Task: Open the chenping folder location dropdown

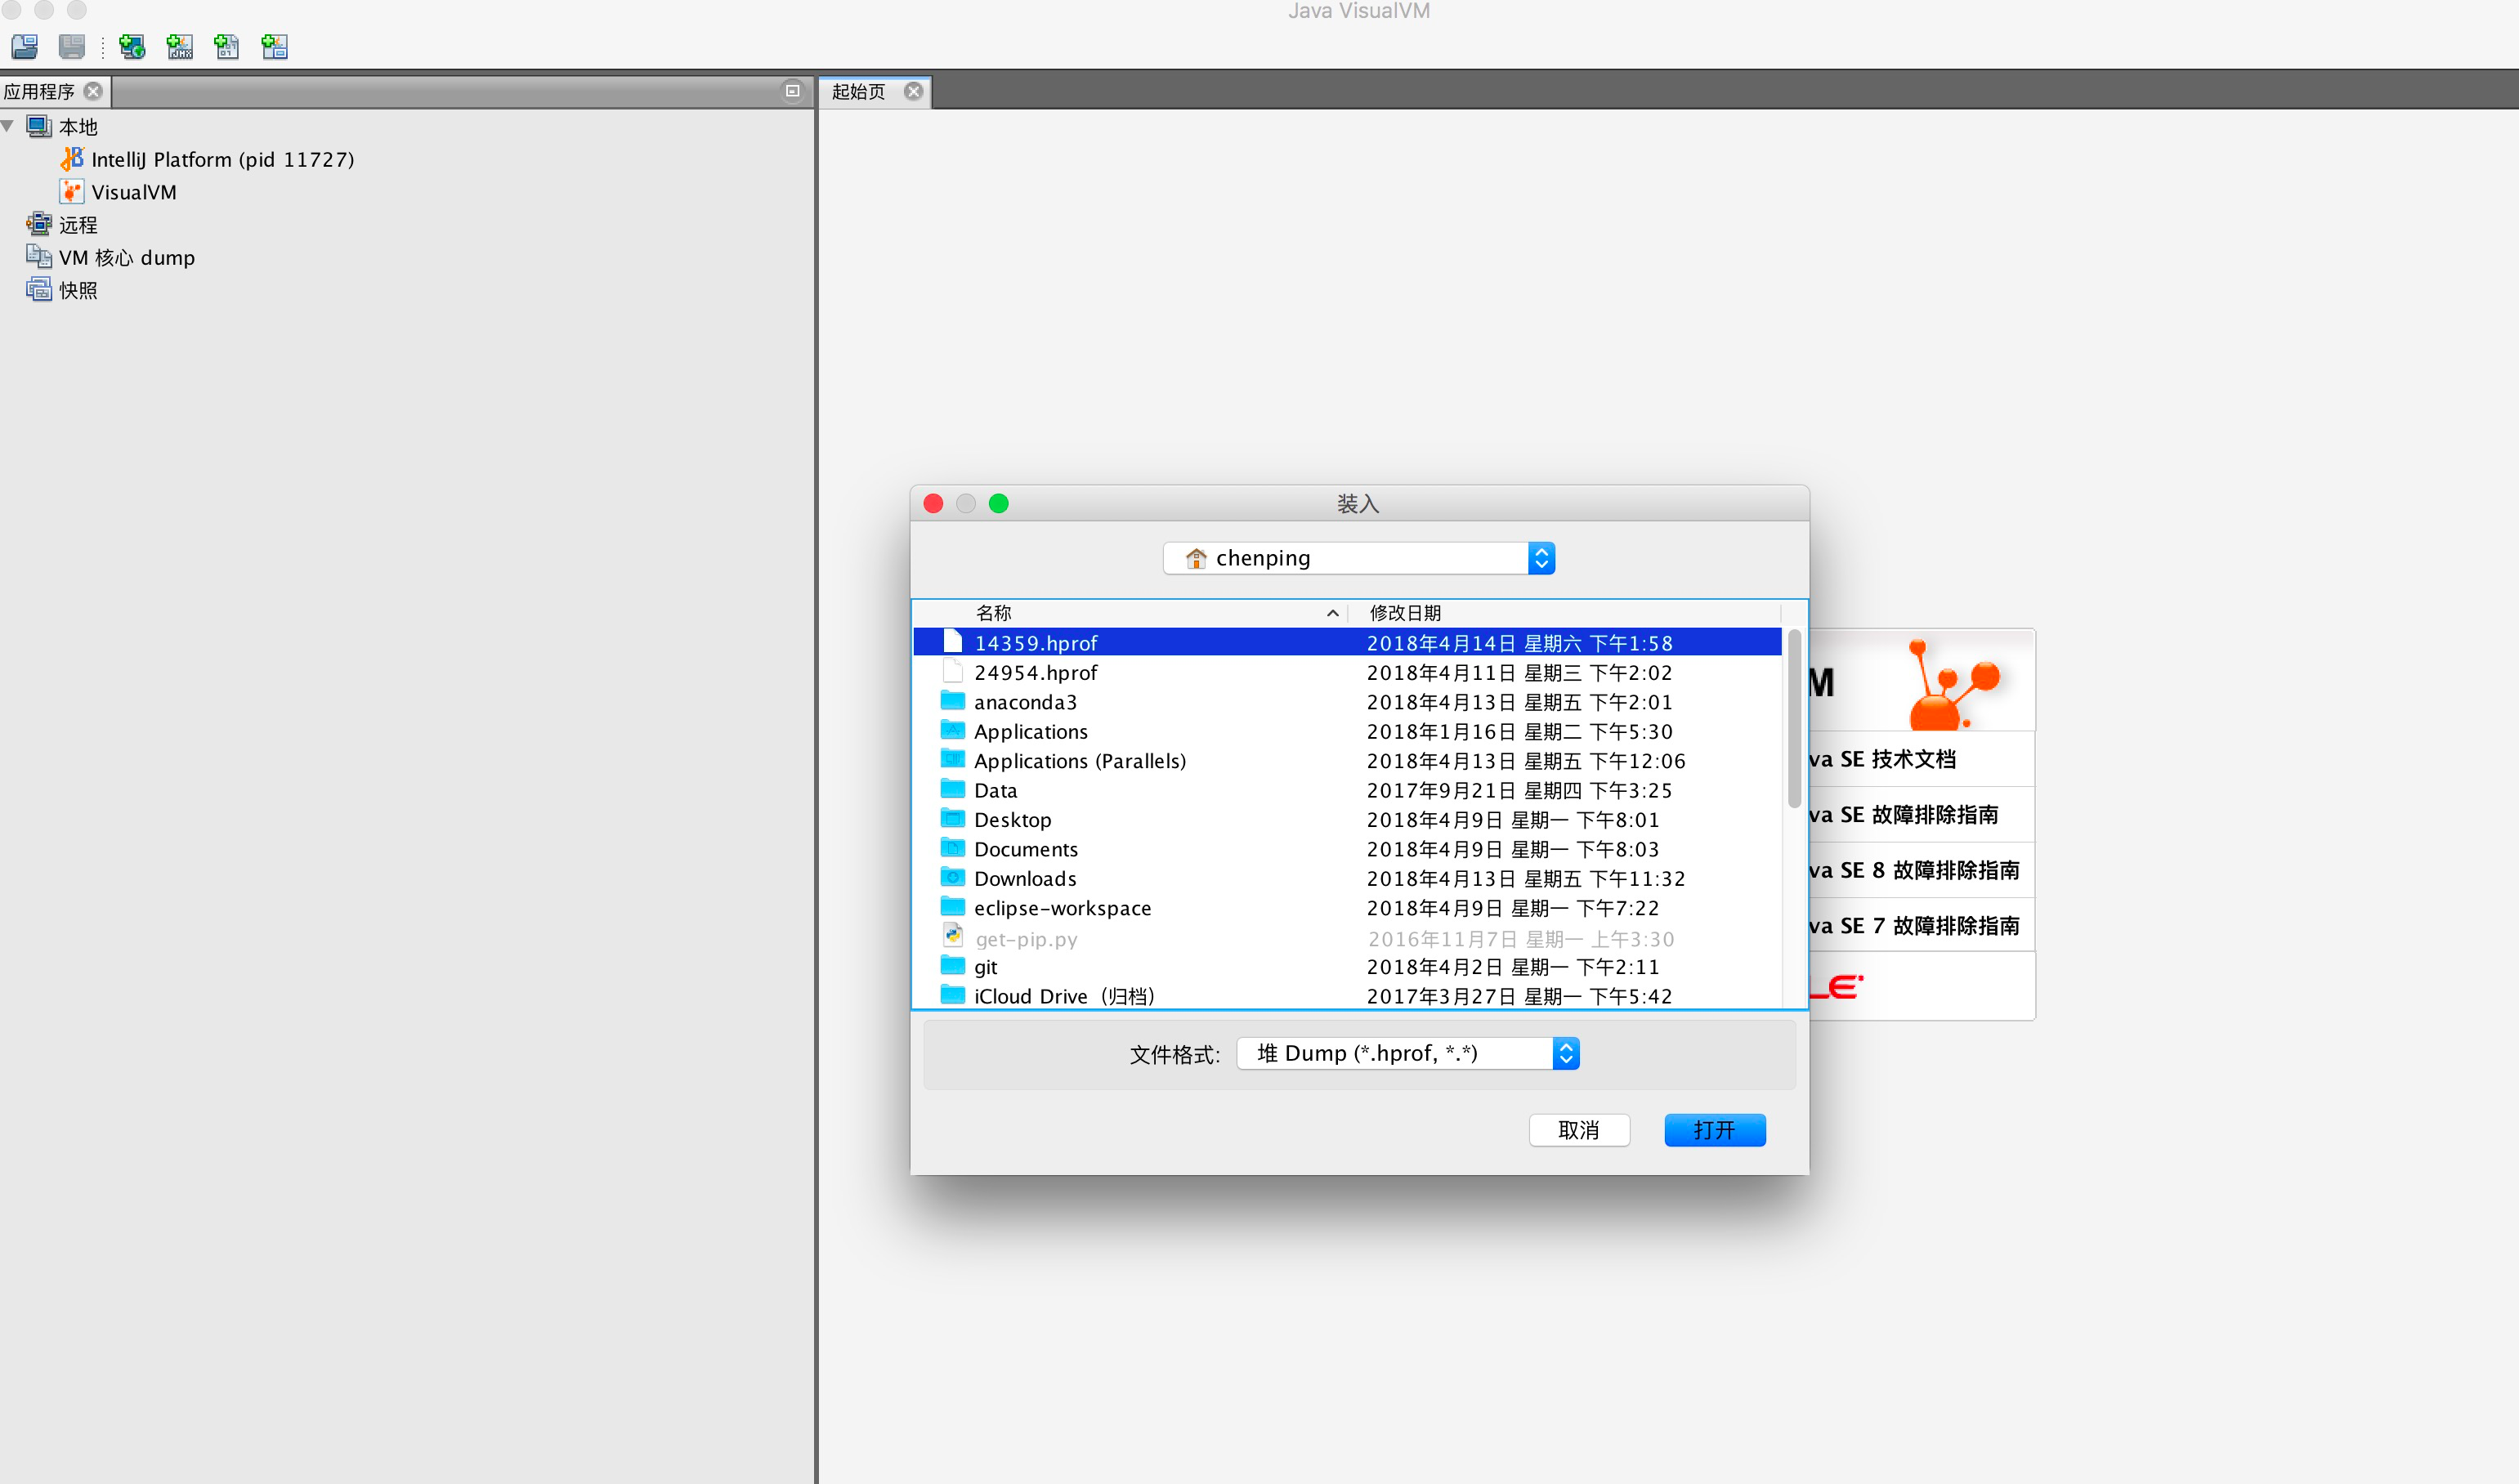Action: pos(1359,558)
